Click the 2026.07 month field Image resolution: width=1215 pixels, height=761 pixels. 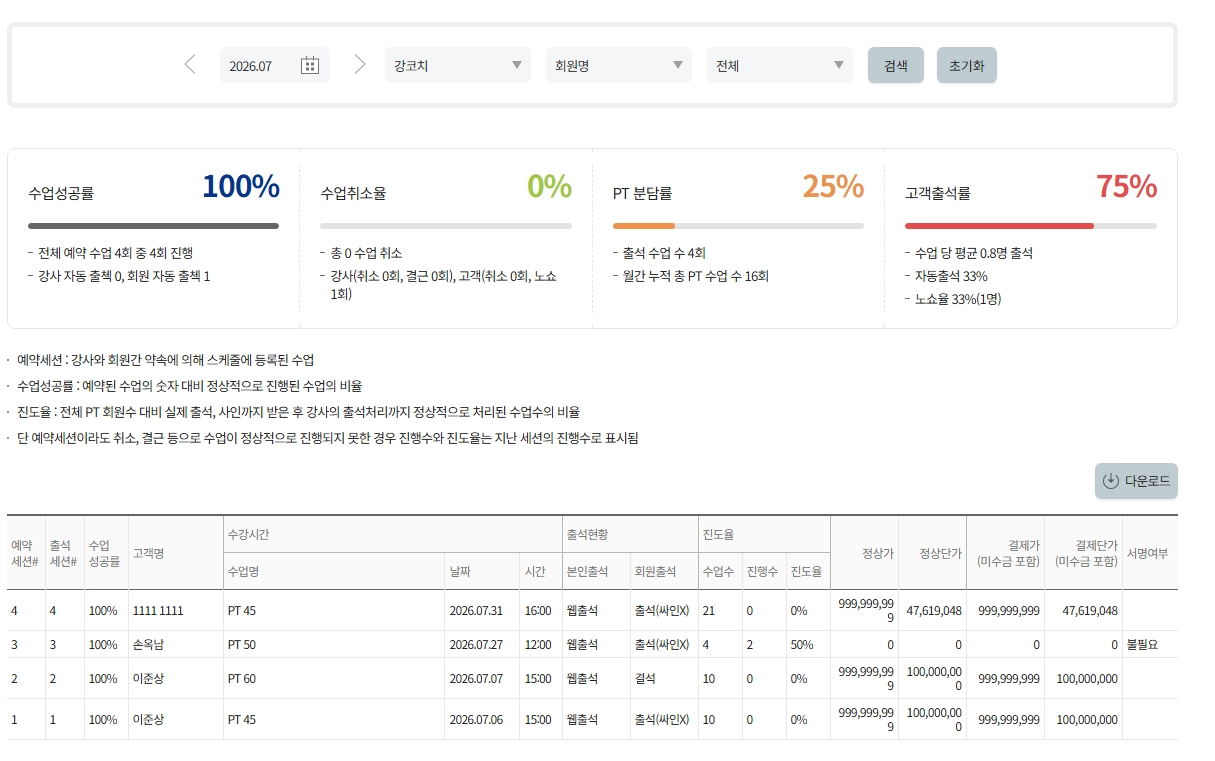coord(275,65)
